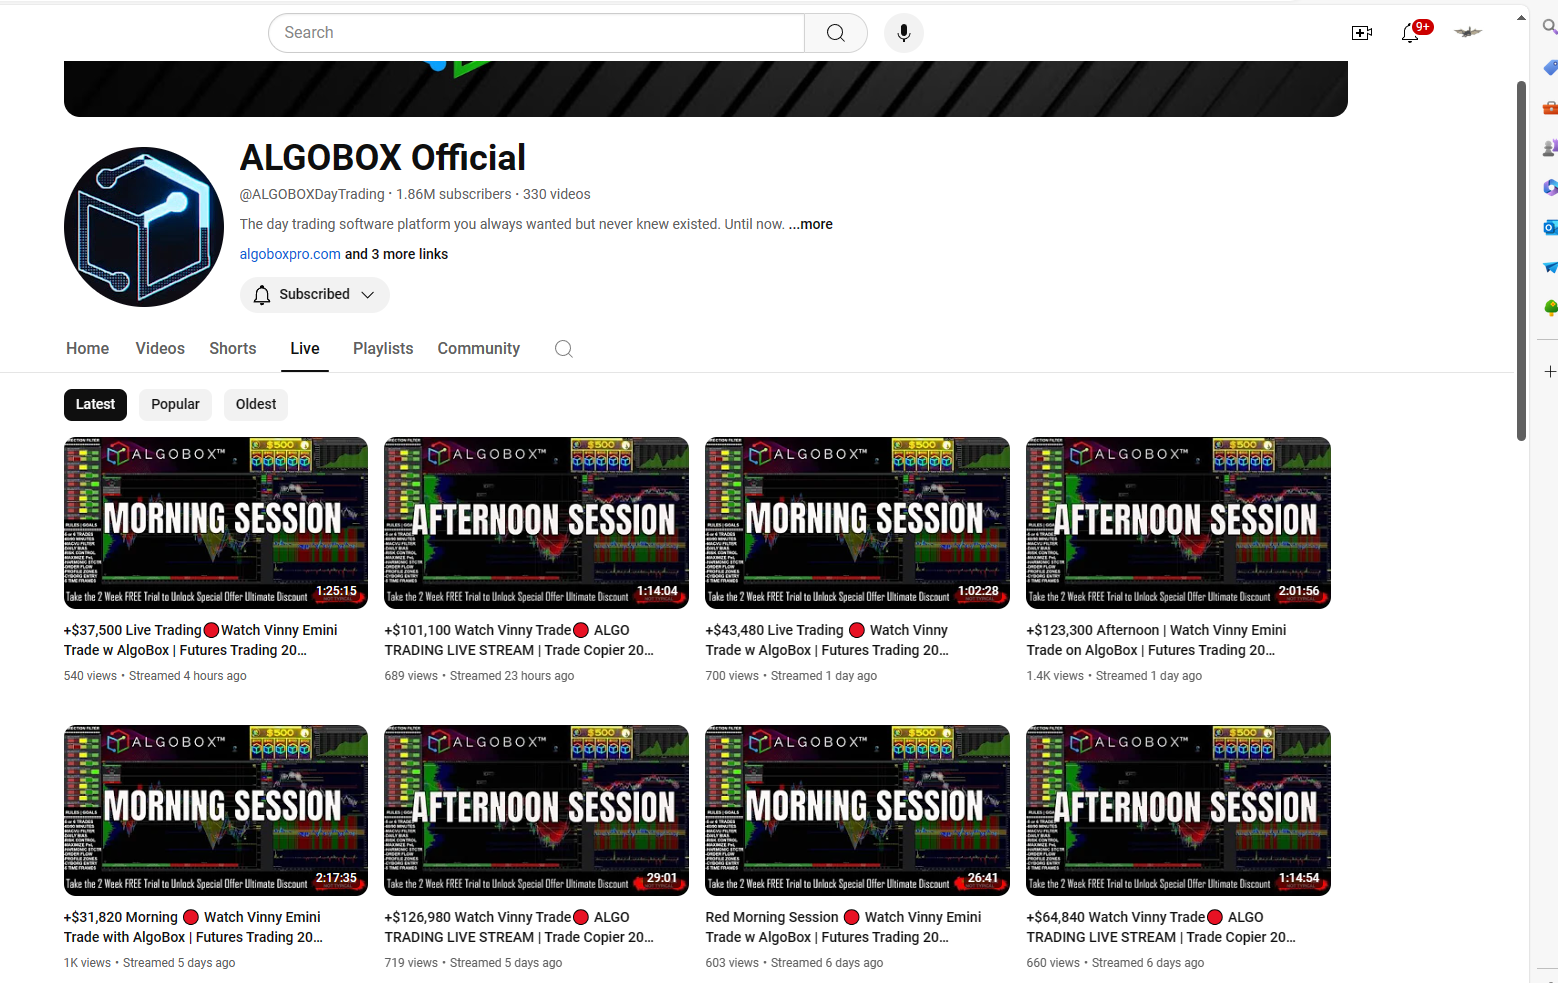1558x983 pixels.
Task: Focus the YouTube Search input field
Action: pyautogui.click(x=537, y=33)
